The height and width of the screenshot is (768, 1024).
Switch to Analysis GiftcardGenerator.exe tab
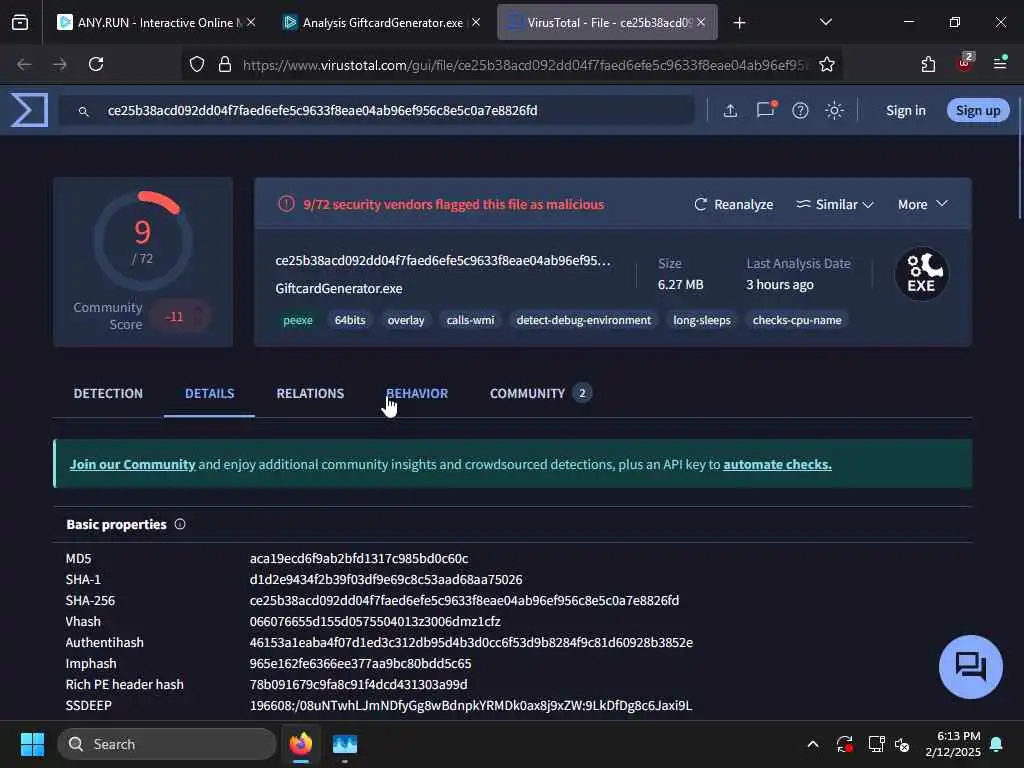(382, 23)
